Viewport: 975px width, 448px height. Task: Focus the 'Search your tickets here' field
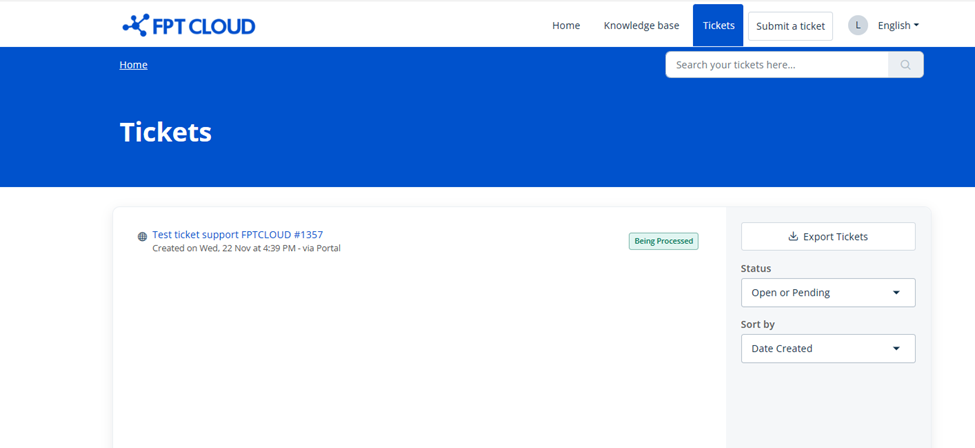(776, 65)
